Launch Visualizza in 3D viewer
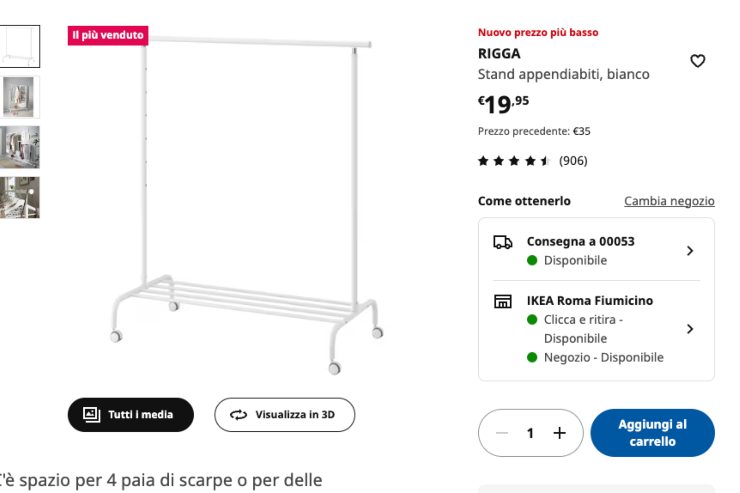This screenshot has width=740, height=493. (x=284, y=414)
